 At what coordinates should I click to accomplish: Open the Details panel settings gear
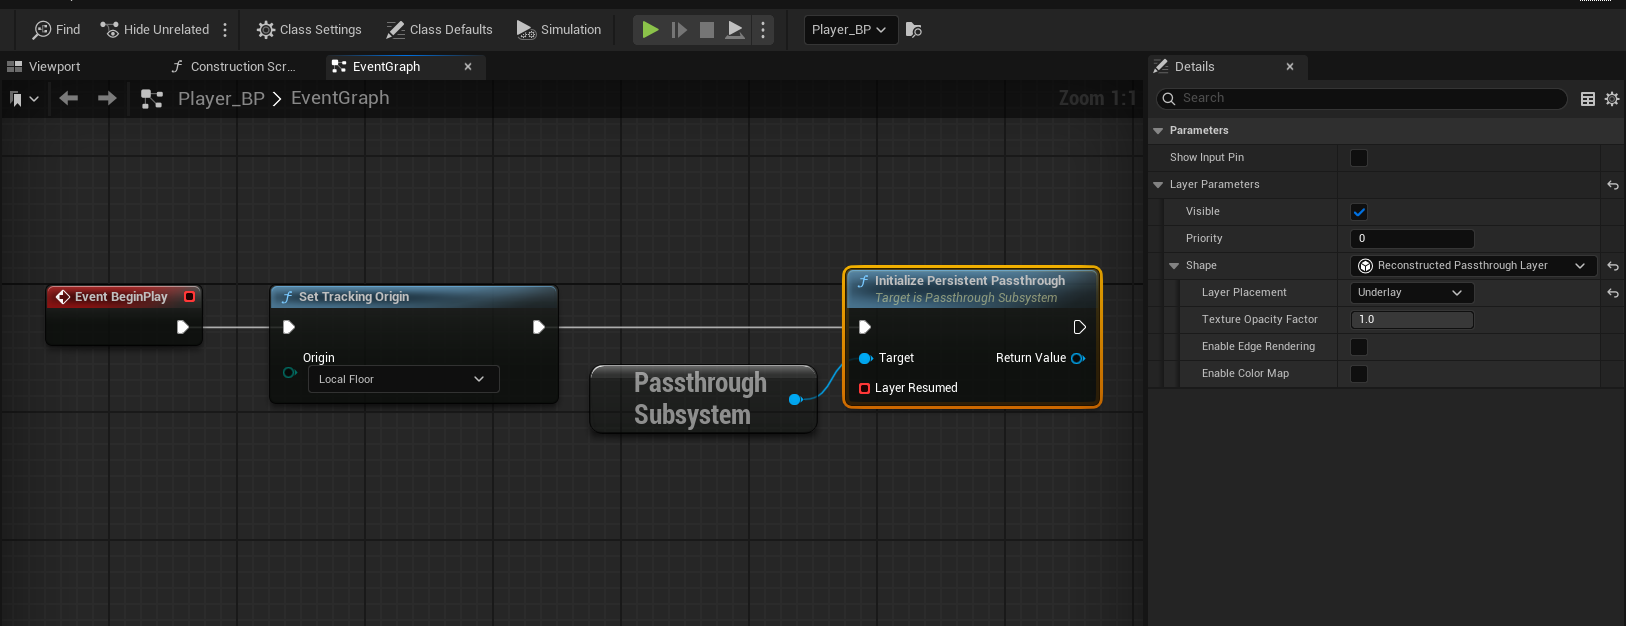pyautogui.click(x=1612, y=99)
